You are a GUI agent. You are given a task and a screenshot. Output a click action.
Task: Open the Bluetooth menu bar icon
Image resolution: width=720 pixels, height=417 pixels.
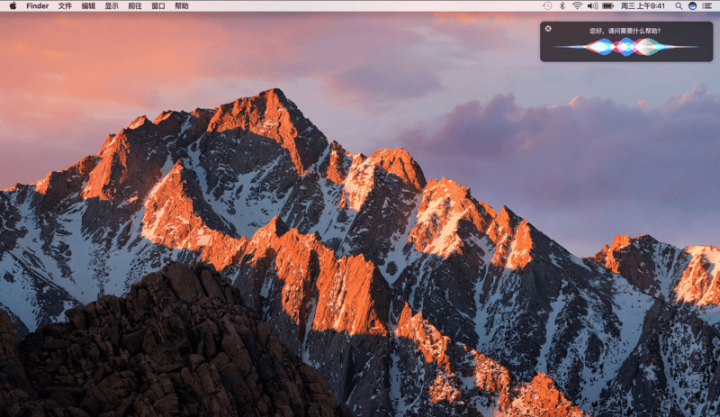[562, 6]
